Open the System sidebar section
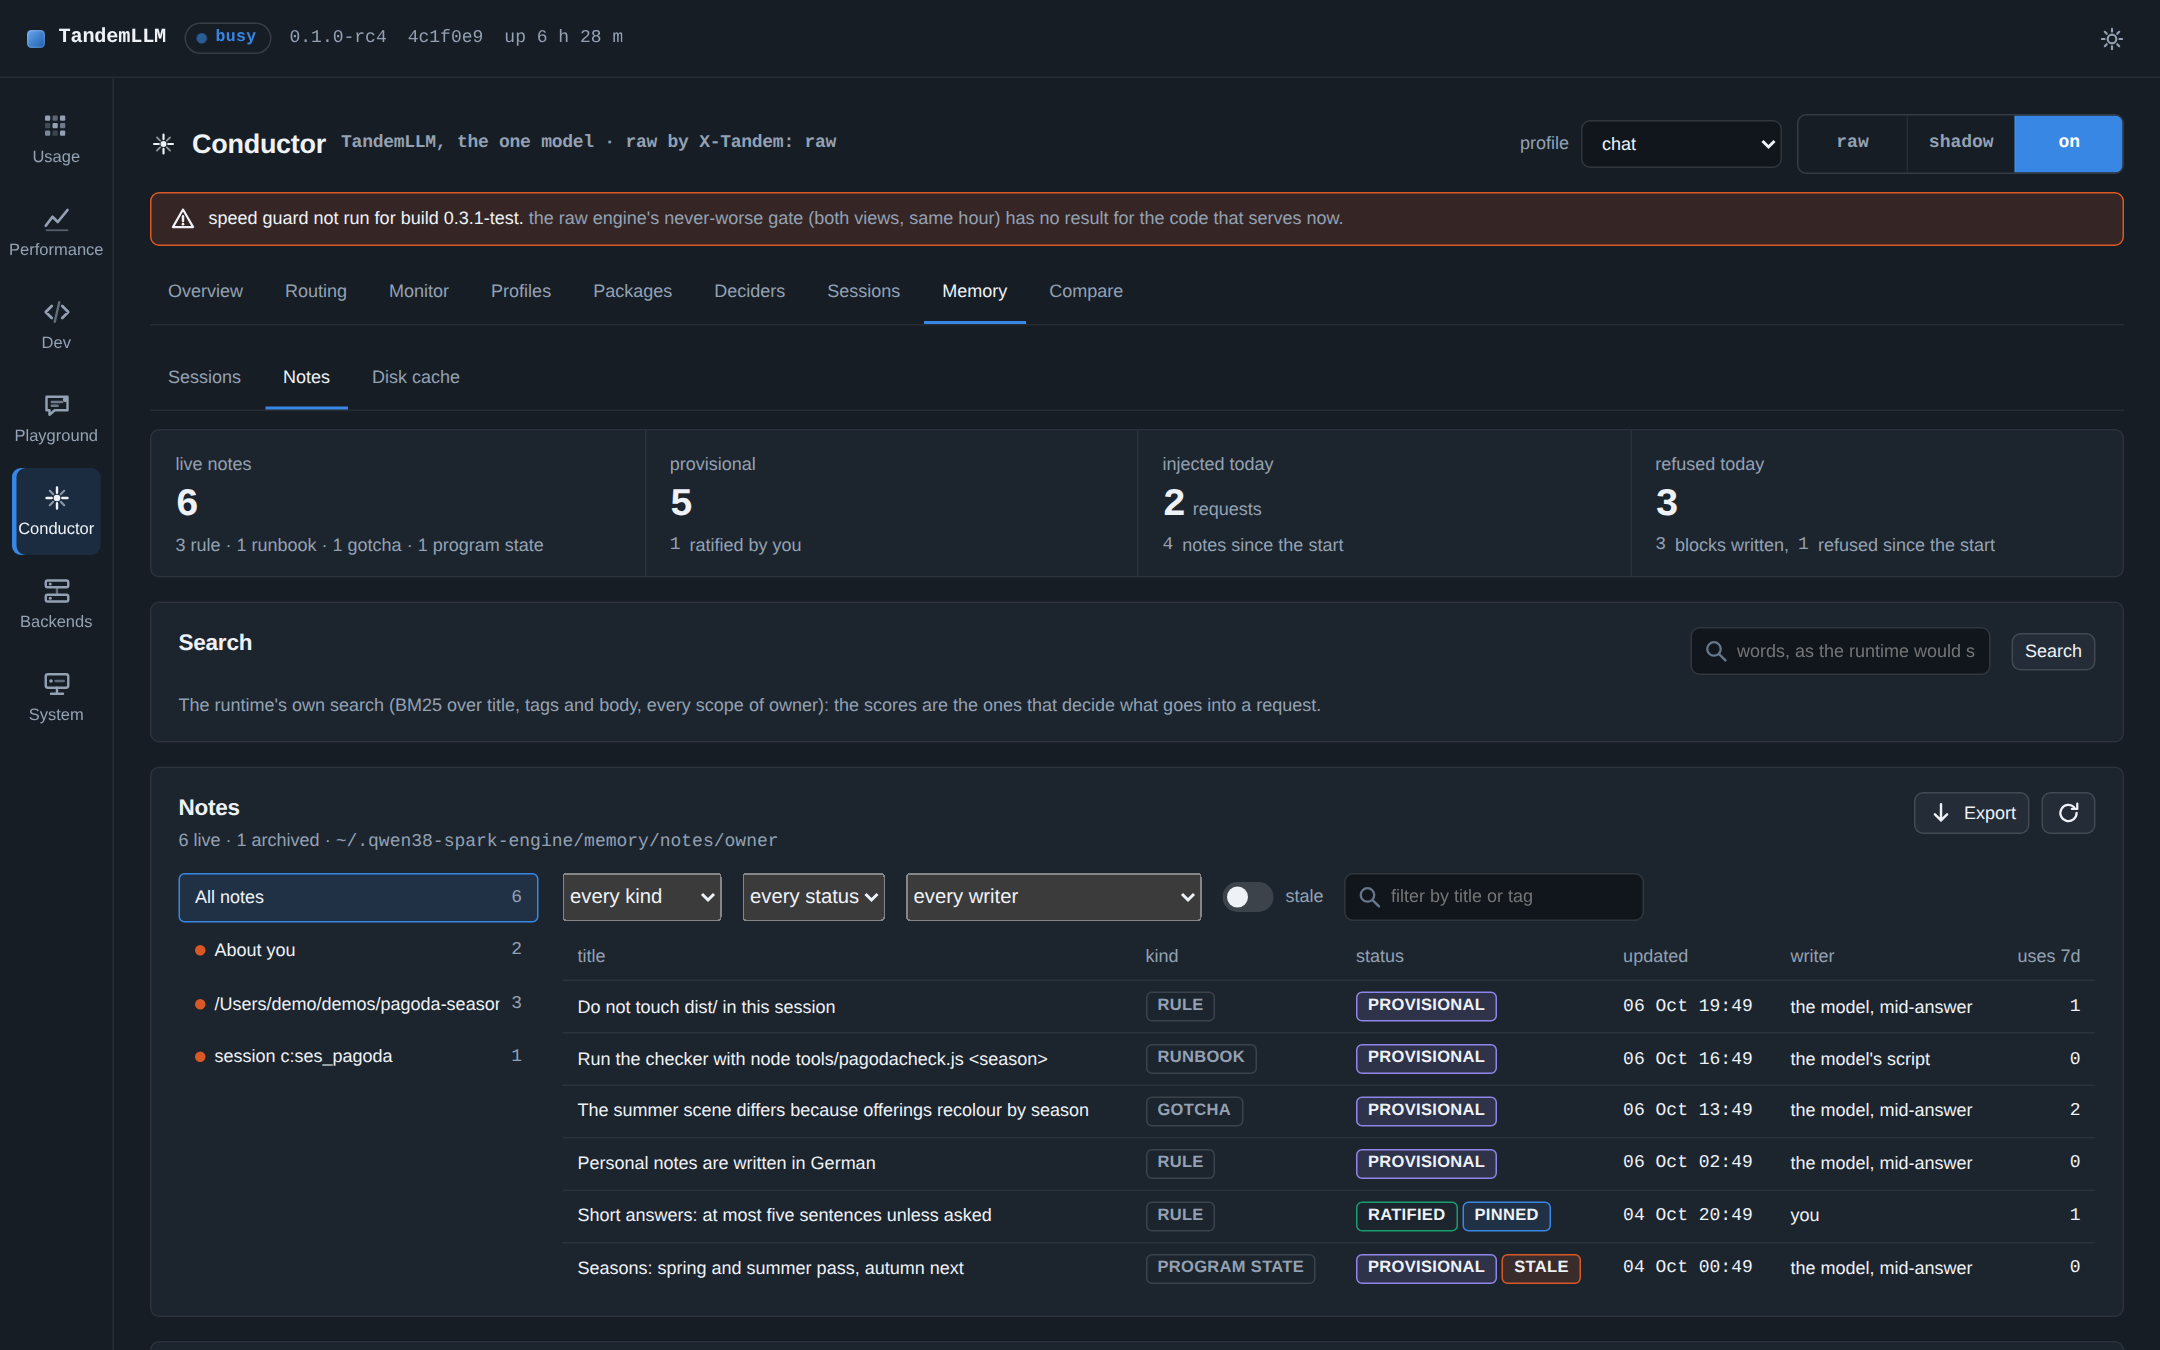This screenshot has height=1350, width=2160. 56,697
